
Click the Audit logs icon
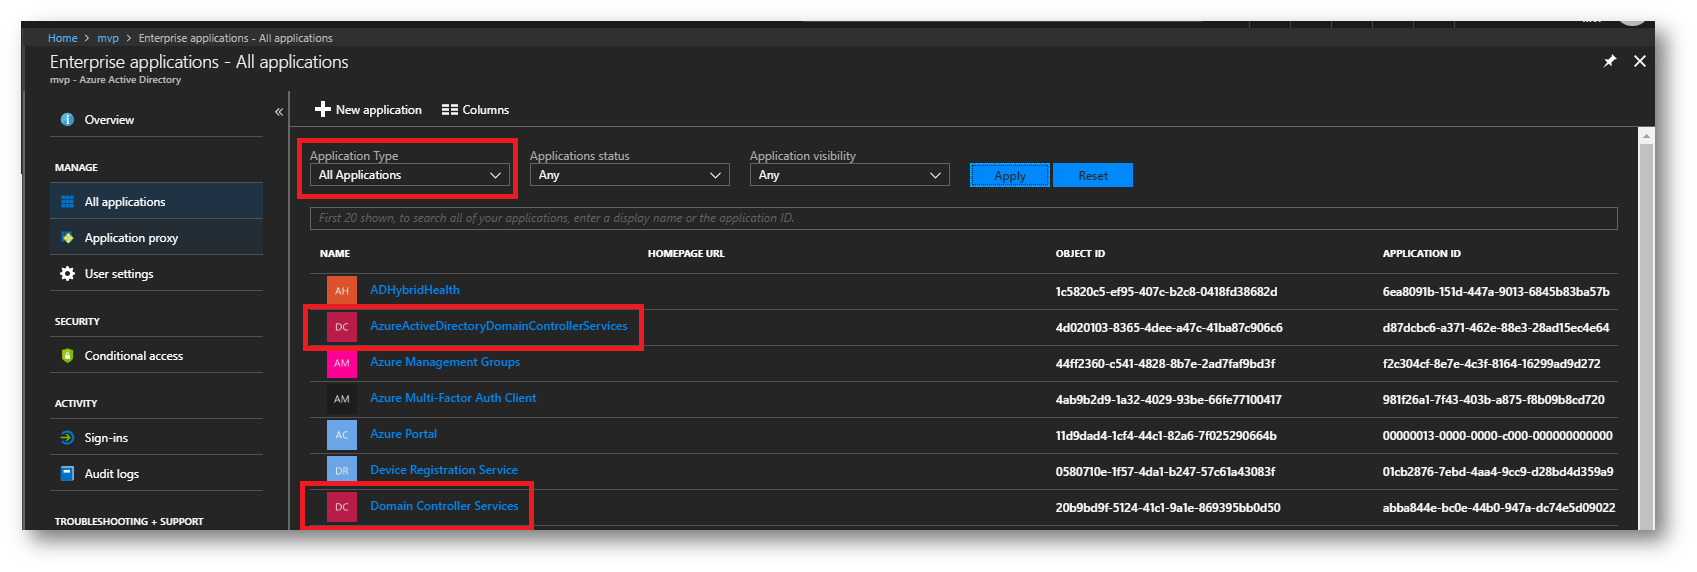coord(67,474)
